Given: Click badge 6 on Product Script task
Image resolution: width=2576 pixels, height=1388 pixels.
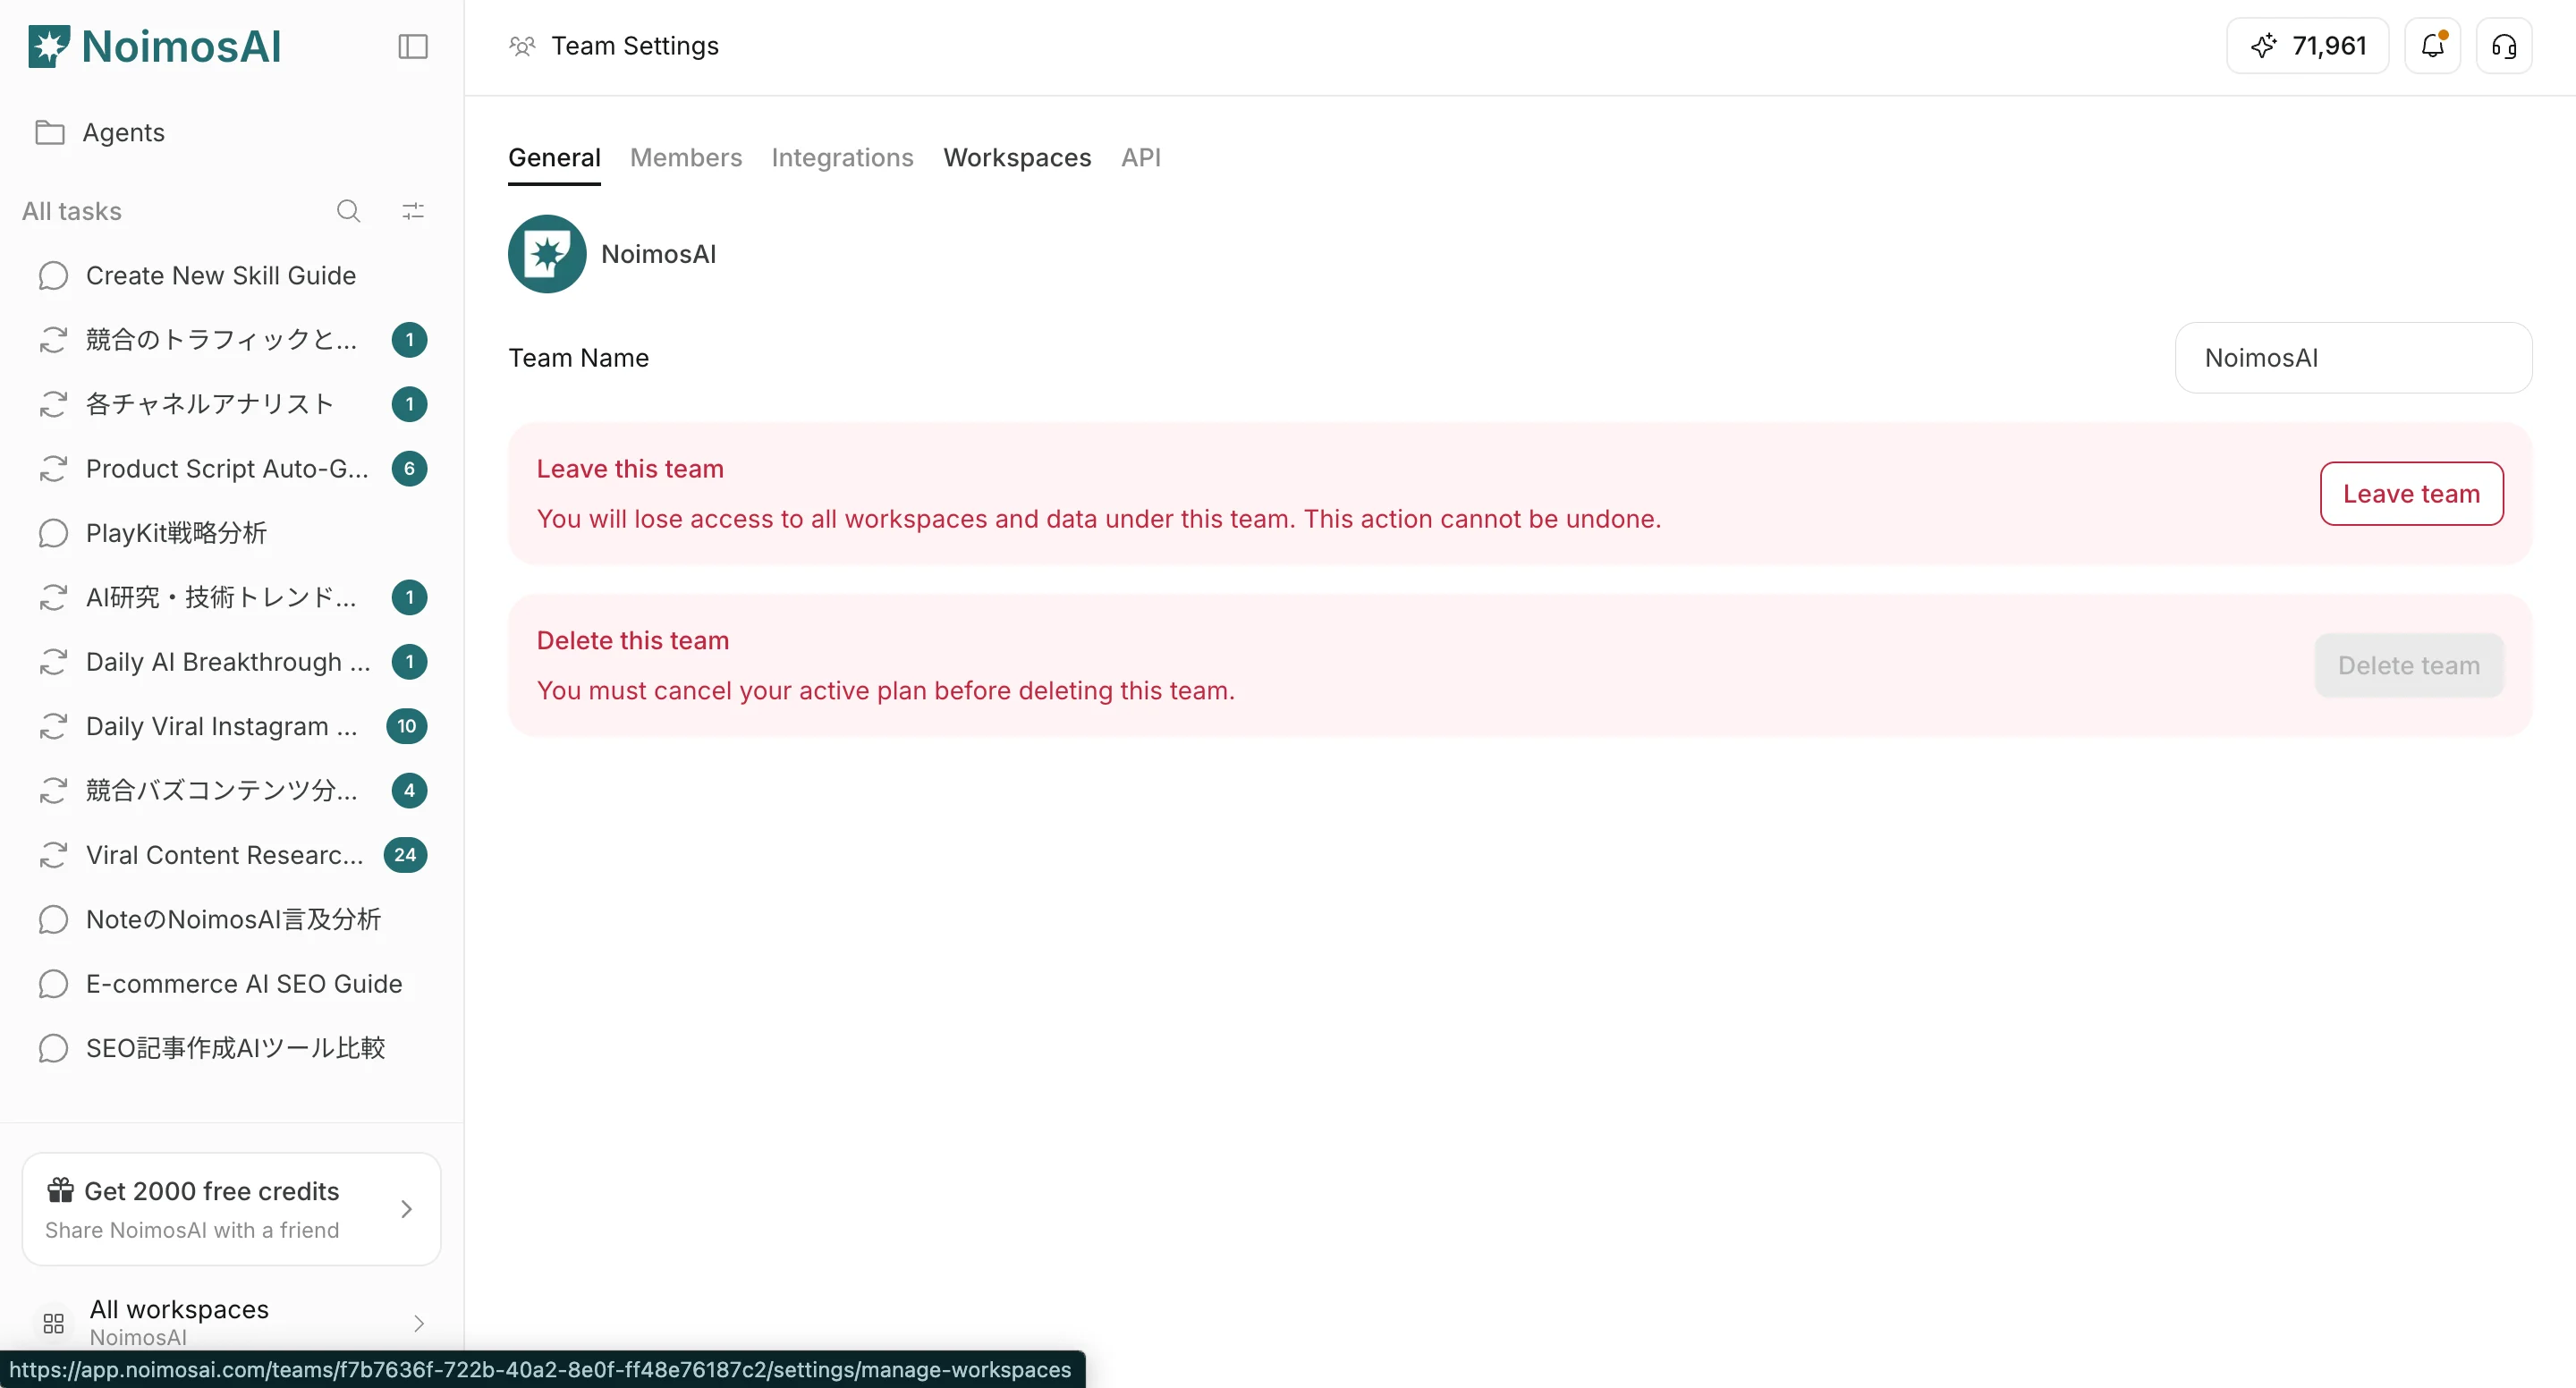Looking at the screenshot, I should pyautogui.click(x=409, y=469).
